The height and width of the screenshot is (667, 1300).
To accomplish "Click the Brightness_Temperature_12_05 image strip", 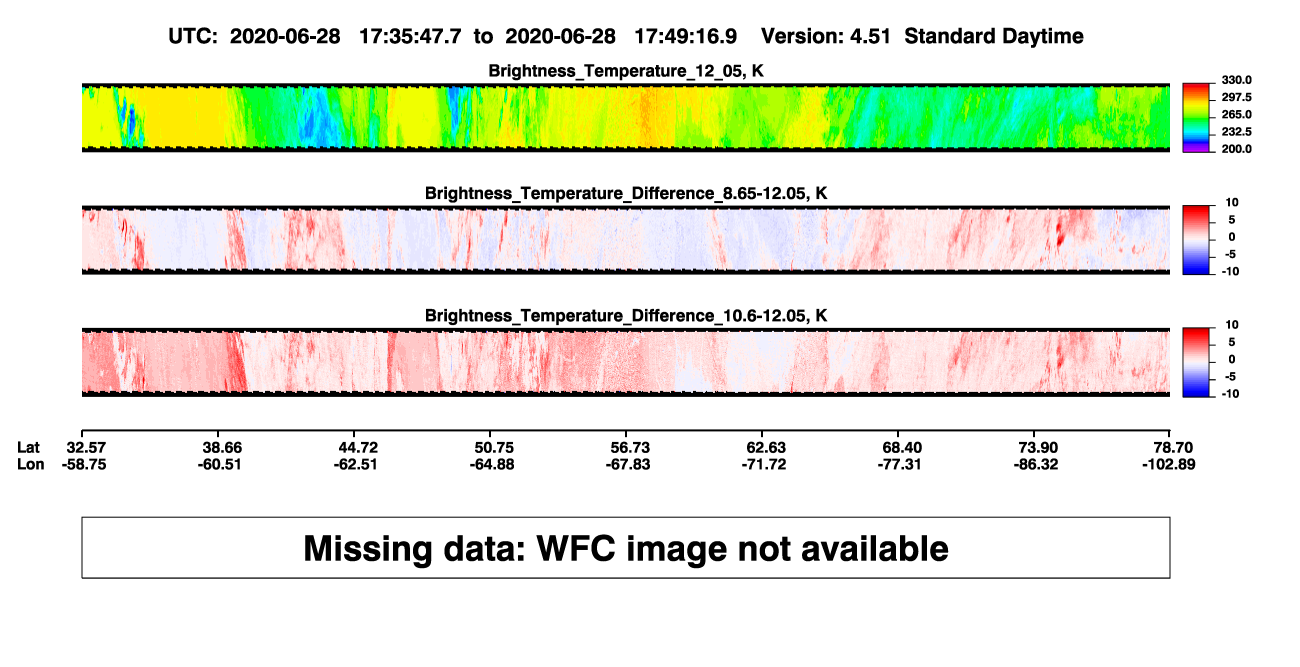I will click(626, 117).
